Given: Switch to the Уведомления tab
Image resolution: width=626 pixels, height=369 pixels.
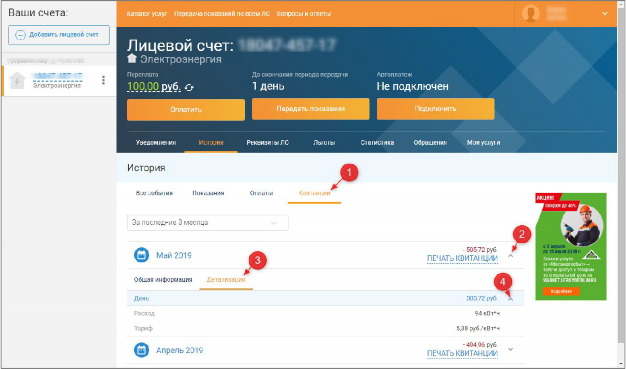Looking at the screenshot, I should point(156,143).
